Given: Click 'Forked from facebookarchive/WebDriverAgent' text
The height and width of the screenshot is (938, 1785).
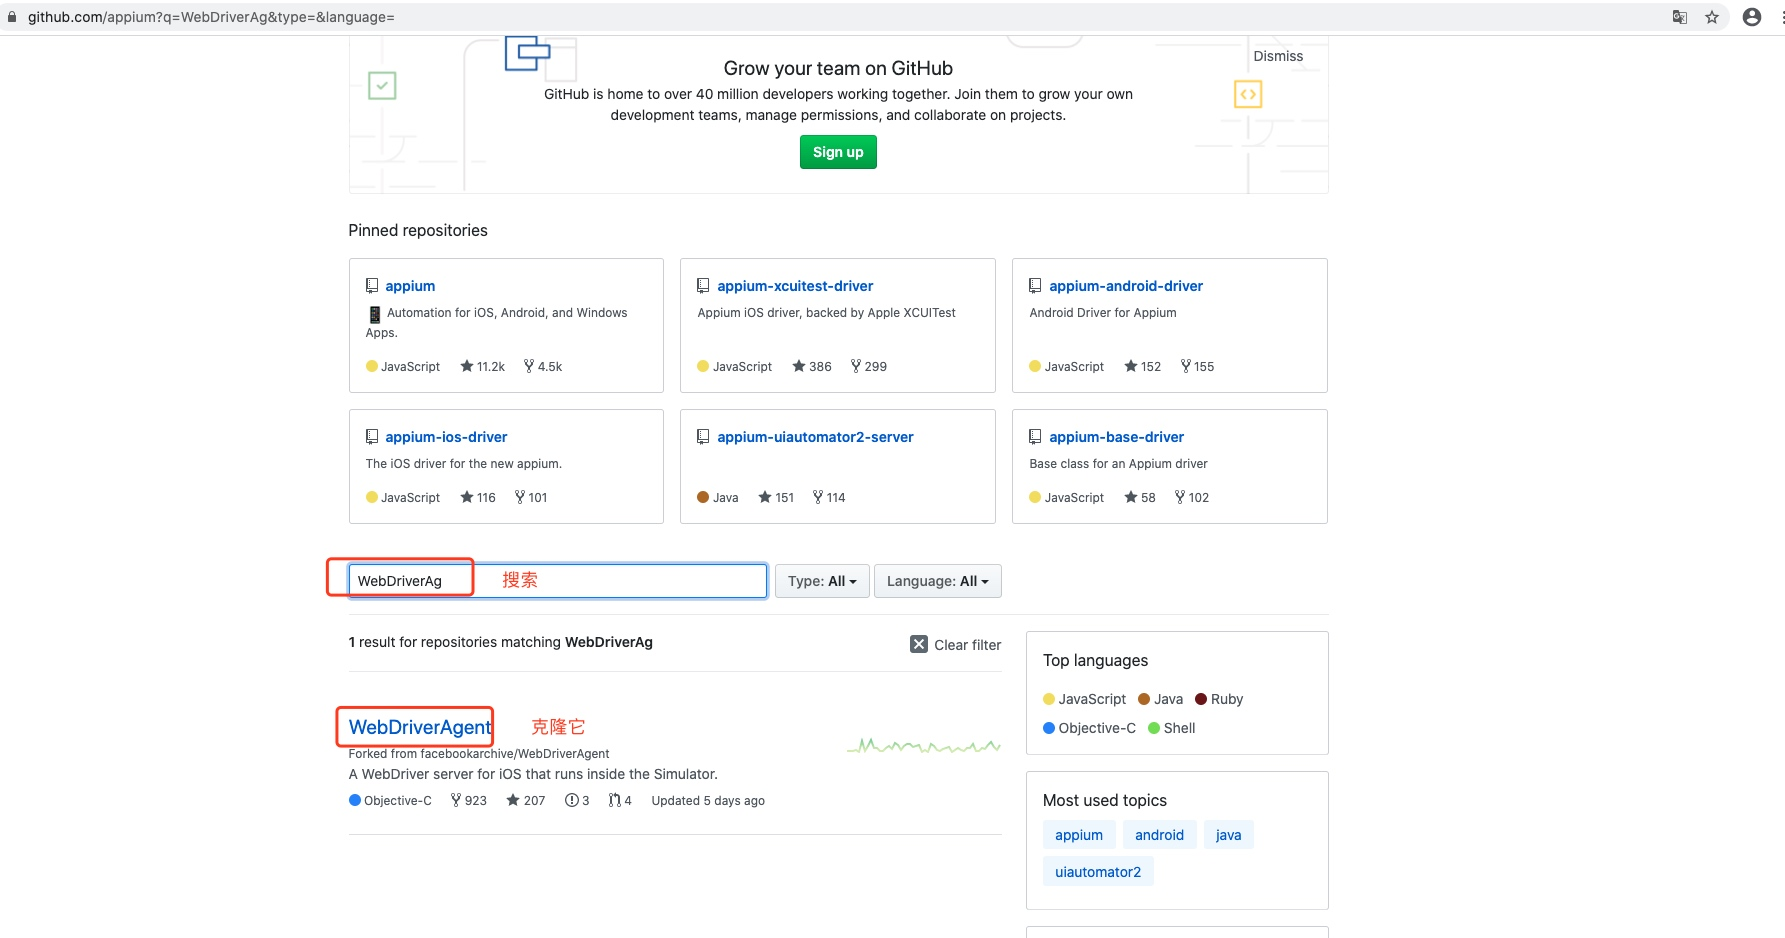Looking at the screenshot, I should coord(479,754).
